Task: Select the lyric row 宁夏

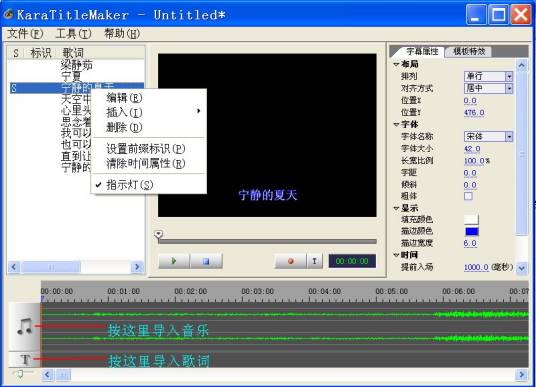Action: (71, 76)
